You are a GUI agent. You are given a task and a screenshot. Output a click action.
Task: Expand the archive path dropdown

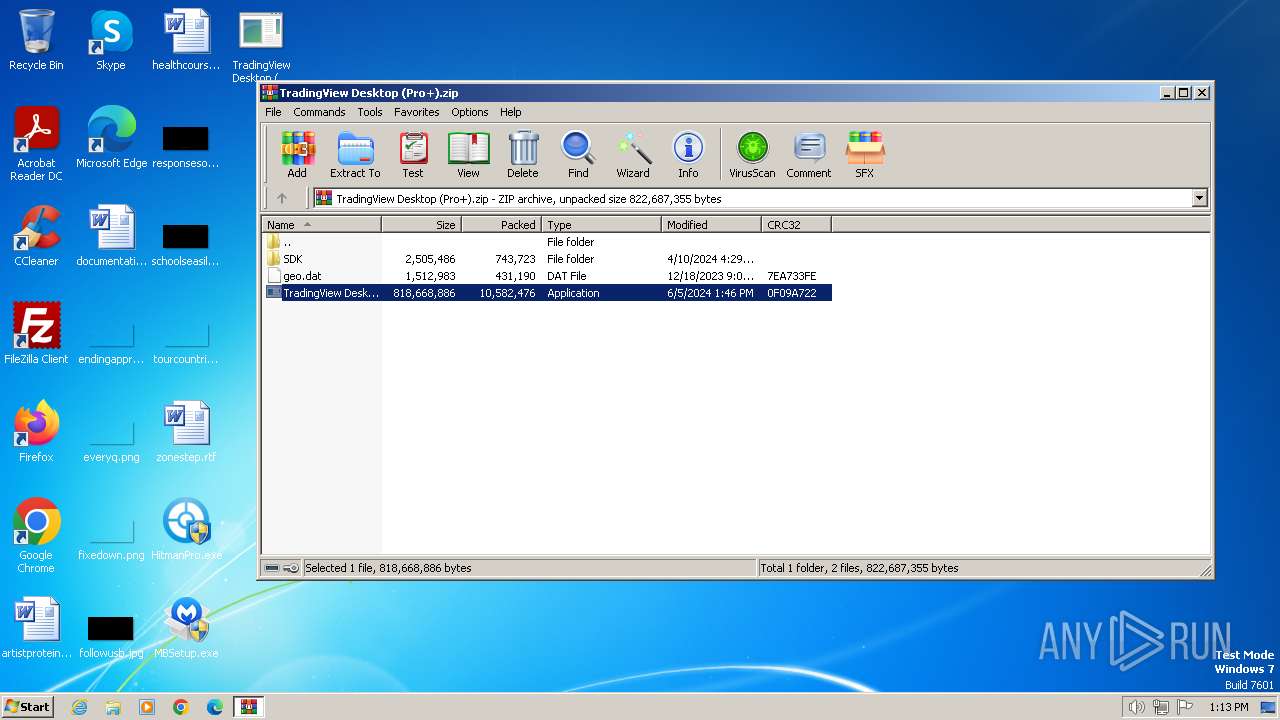click(1199, 198)
